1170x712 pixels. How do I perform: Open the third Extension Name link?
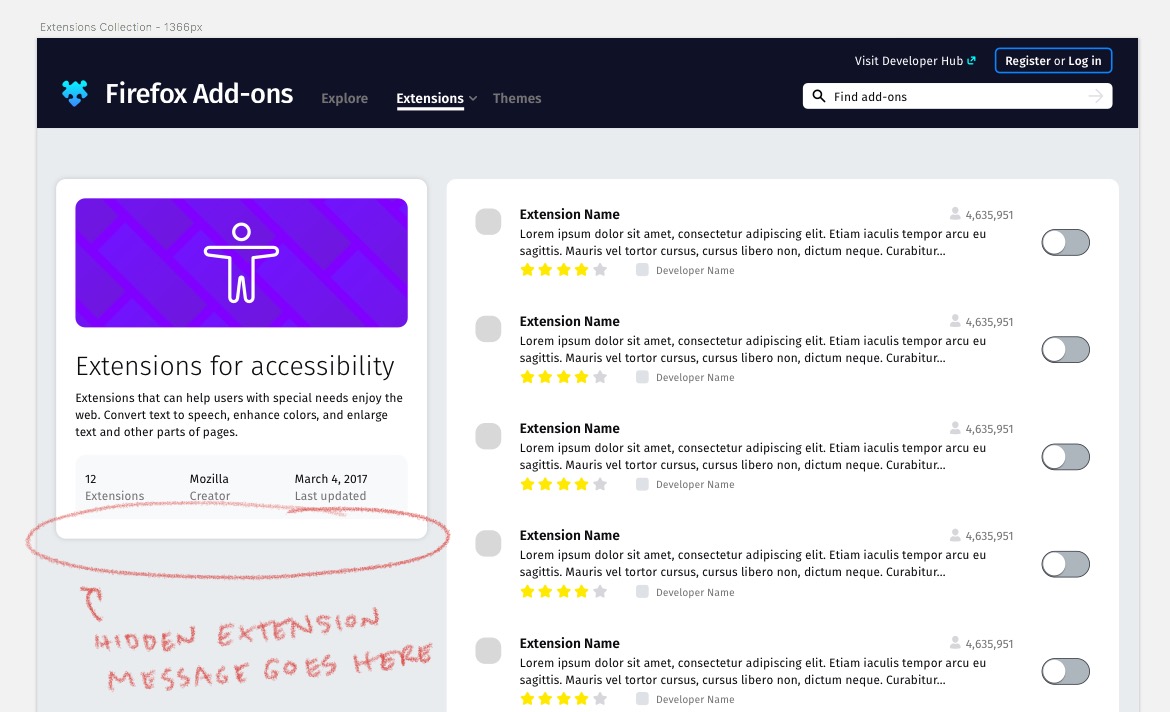point(569,428)
